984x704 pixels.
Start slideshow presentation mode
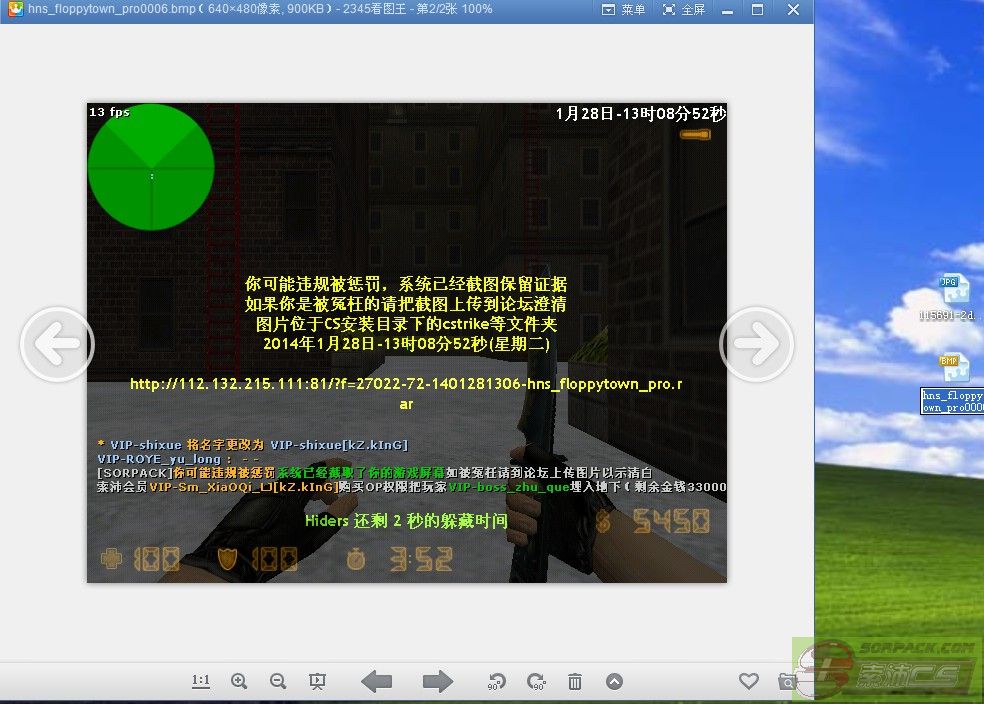(317, 681)
